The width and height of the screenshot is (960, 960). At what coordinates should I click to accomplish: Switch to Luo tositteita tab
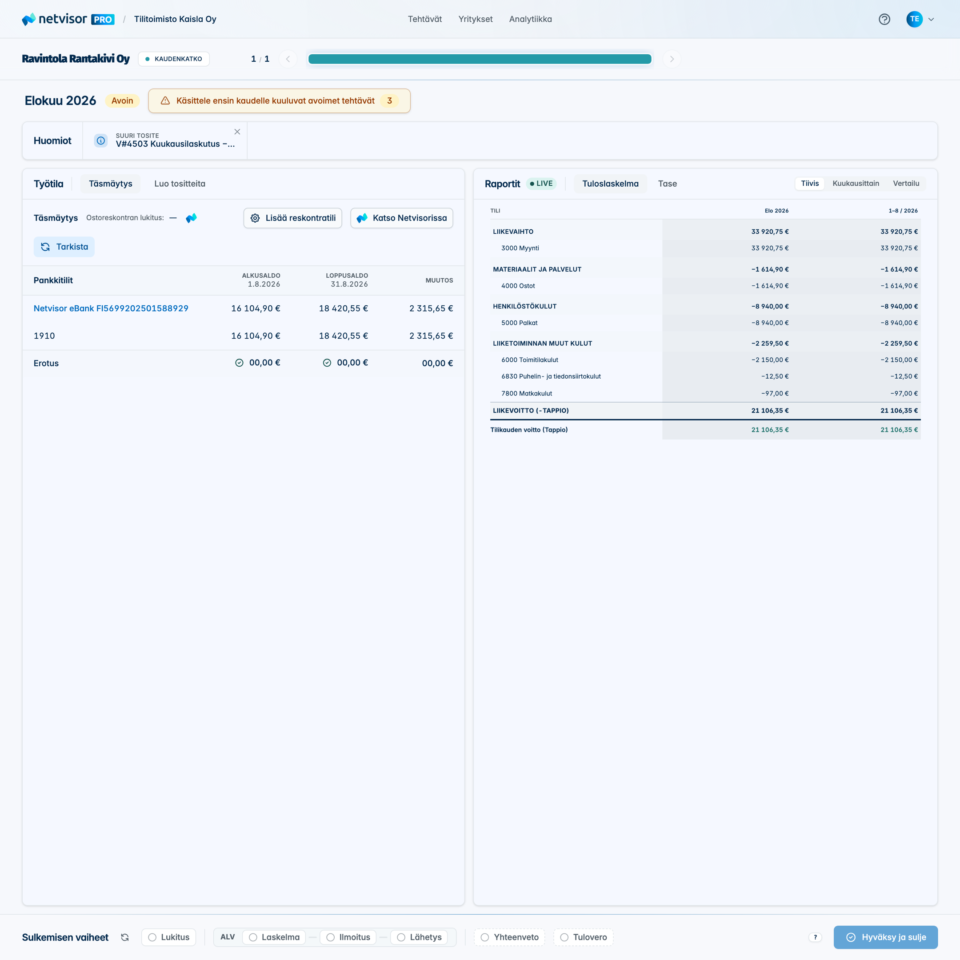click(179, 184)
